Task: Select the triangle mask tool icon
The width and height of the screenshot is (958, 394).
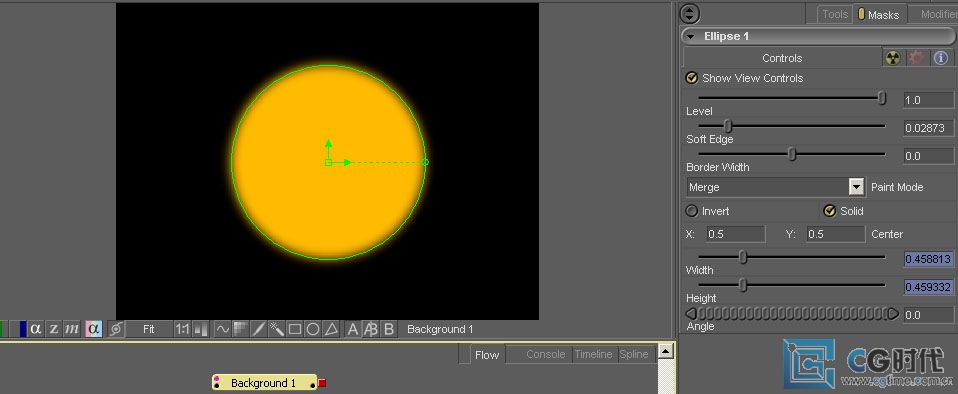Action: point(331,329)
